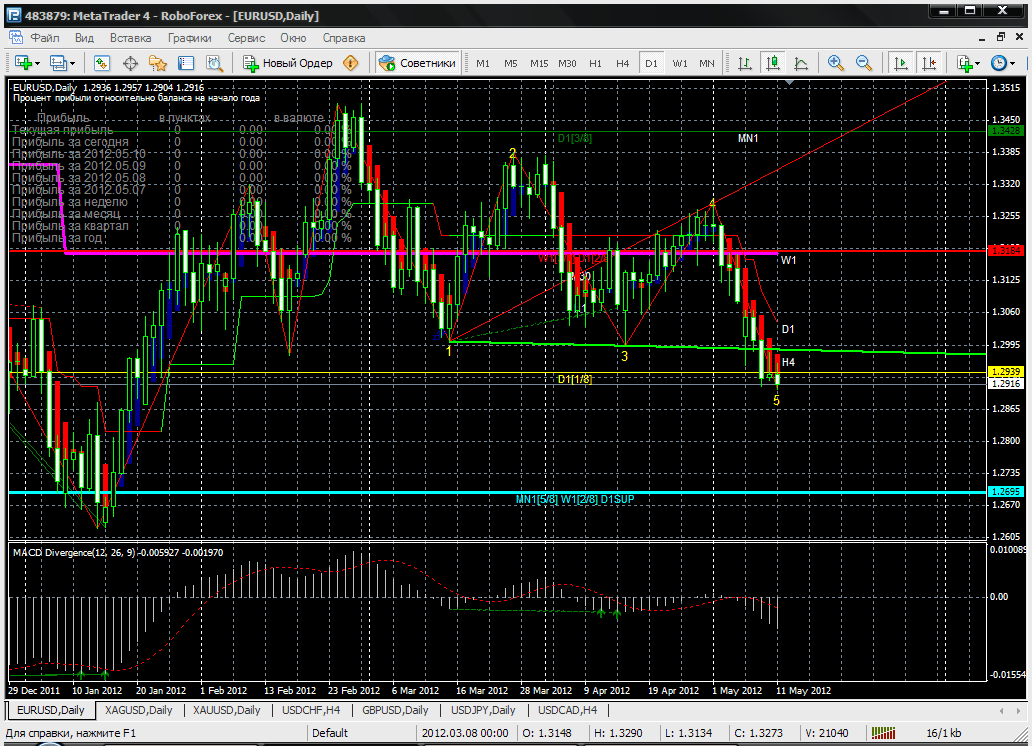Toggle the chart auto-scroll button
The height and width of the screenshot is (746, 1032).
click(x=901, y=63)
